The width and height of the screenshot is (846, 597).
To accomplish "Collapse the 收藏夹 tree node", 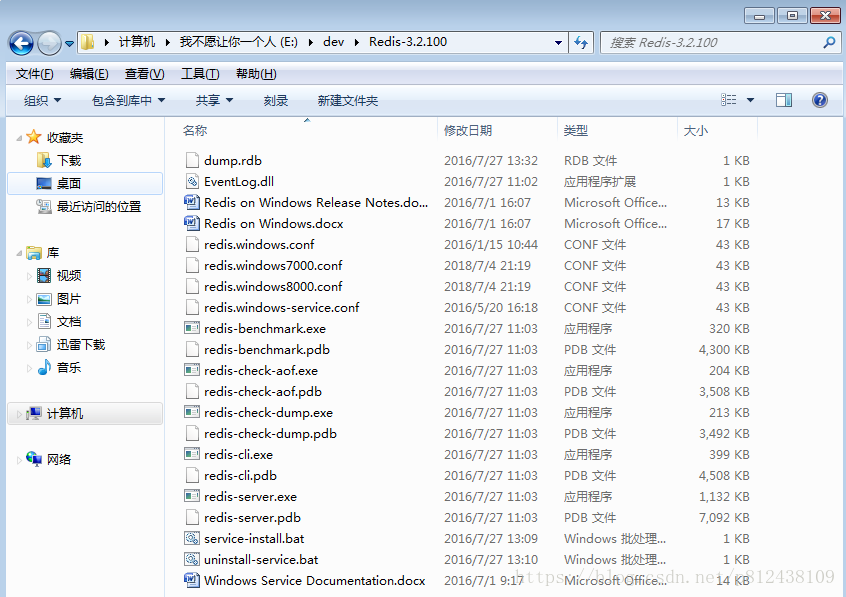I will (19, 138).
